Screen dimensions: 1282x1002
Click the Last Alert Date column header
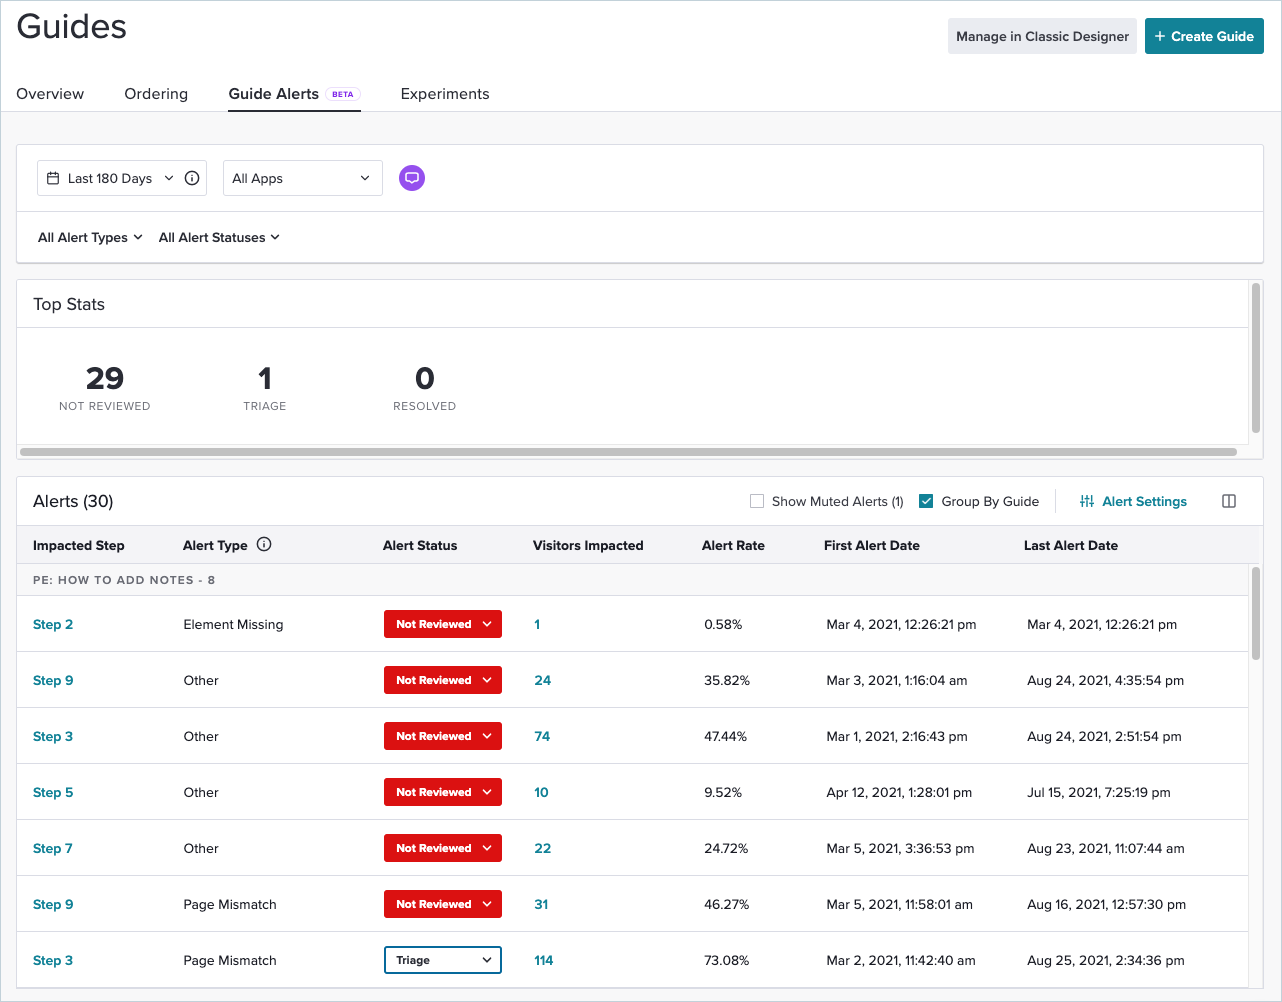[1071, 545]
